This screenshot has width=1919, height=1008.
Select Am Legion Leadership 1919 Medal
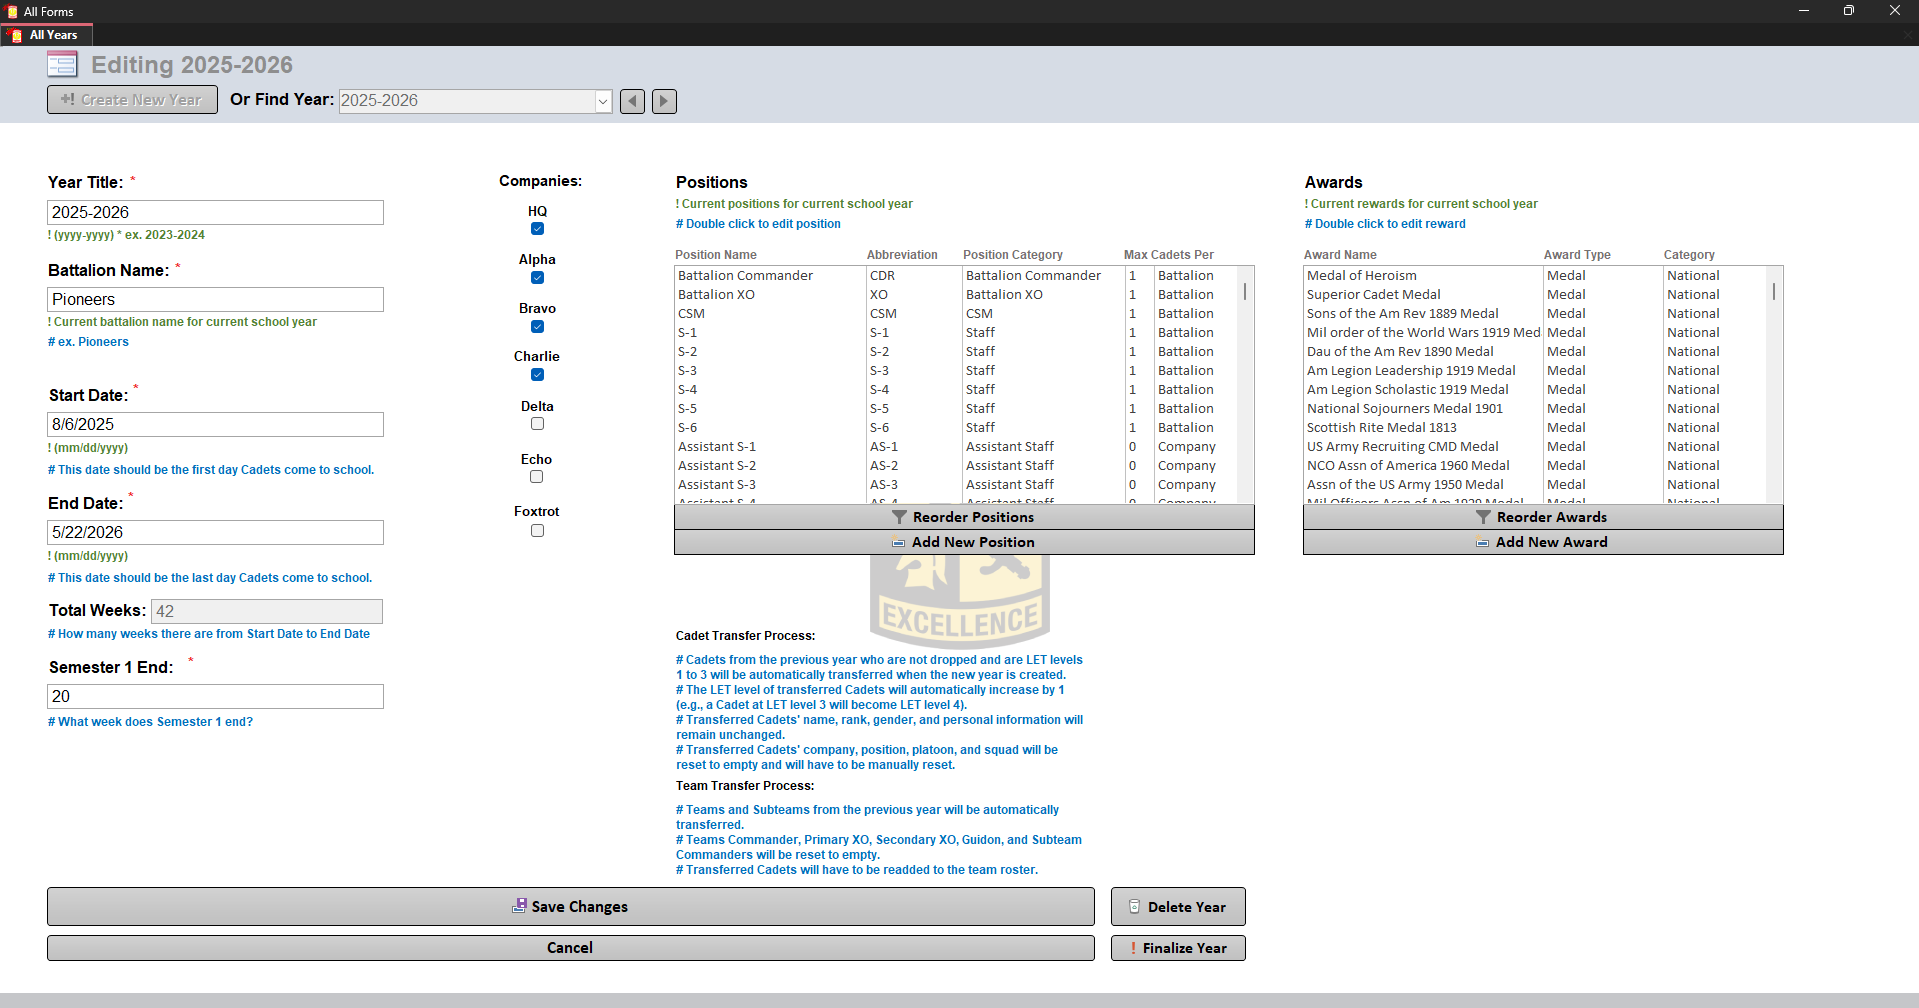(x=1411, y=371)
